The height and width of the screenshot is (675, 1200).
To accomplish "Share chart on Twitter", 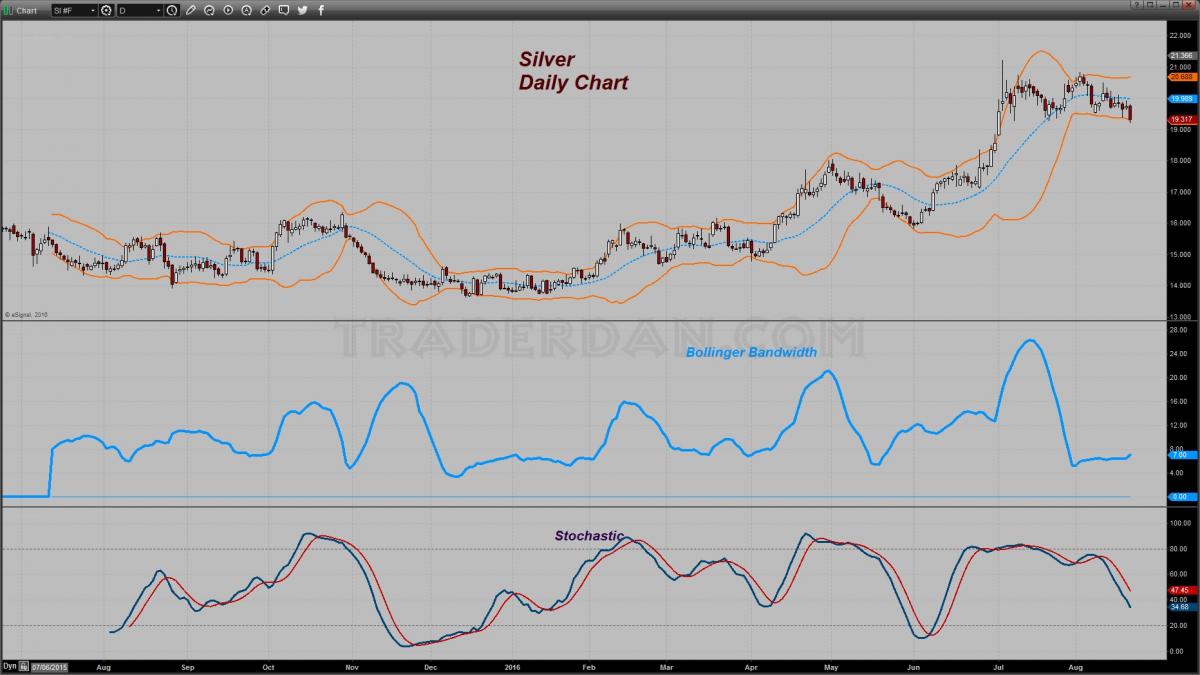I will pyautogui.click(x=302, y=10).
